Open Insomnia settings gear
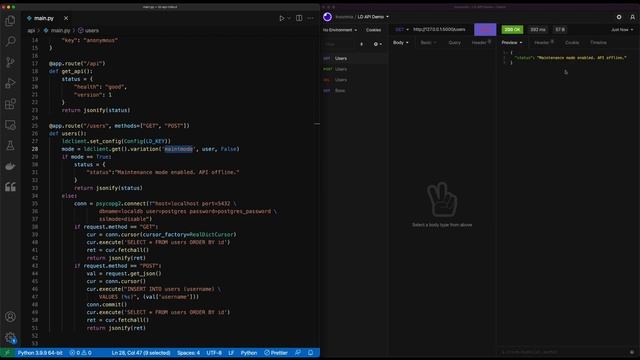This screenshot has height=360, width=640. pyautogui.click(x=619, y=17)
